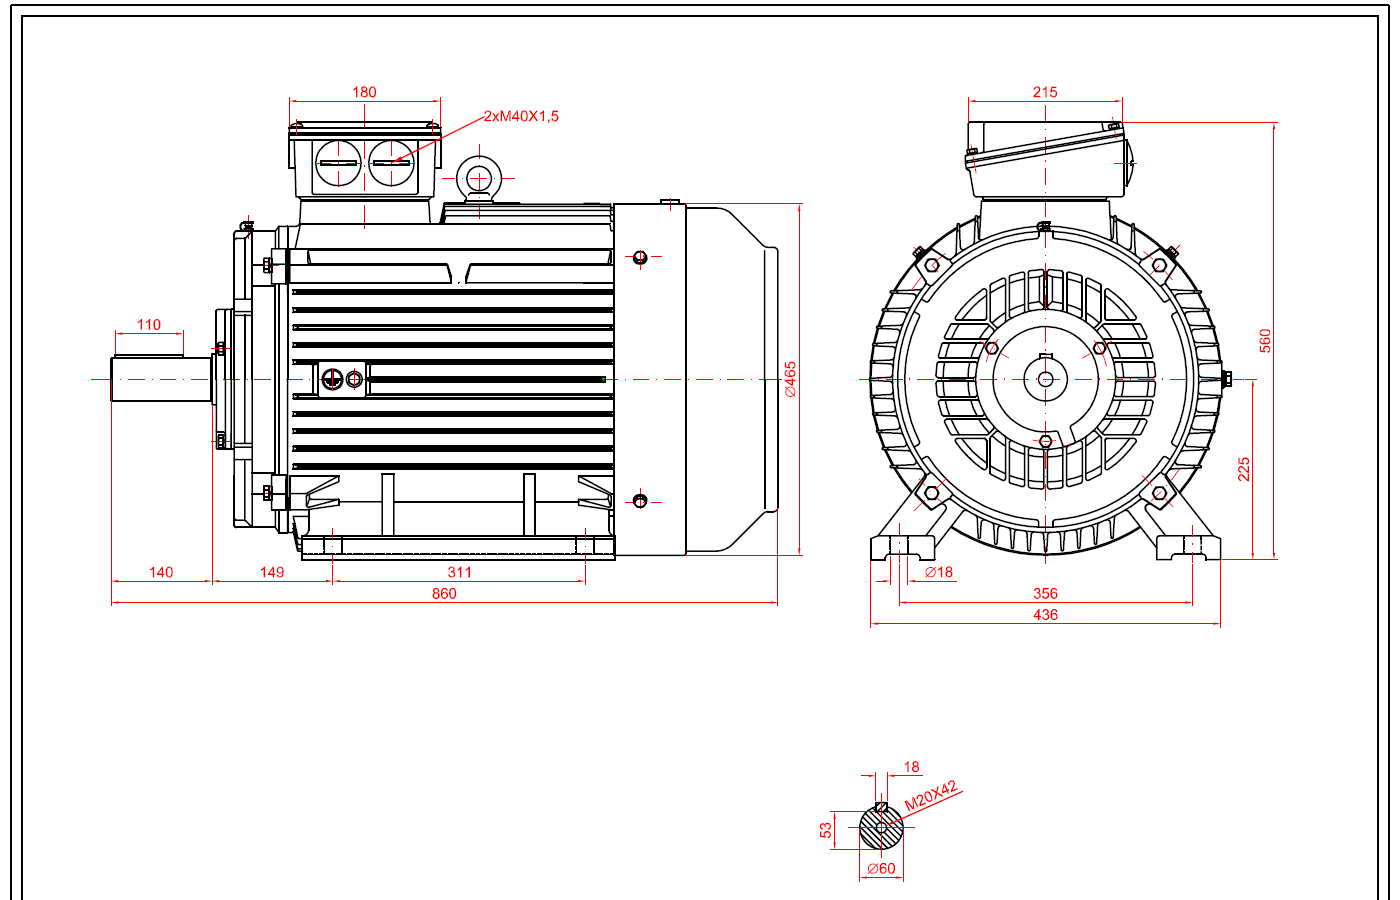
Task: Click the left cable gland circle on the terminal box
Action: tap(339, 163)
